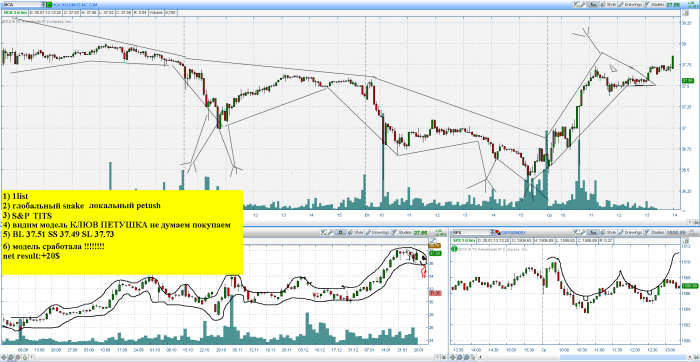Select the green price bubble on the daily chart's axis

[435, 254]
